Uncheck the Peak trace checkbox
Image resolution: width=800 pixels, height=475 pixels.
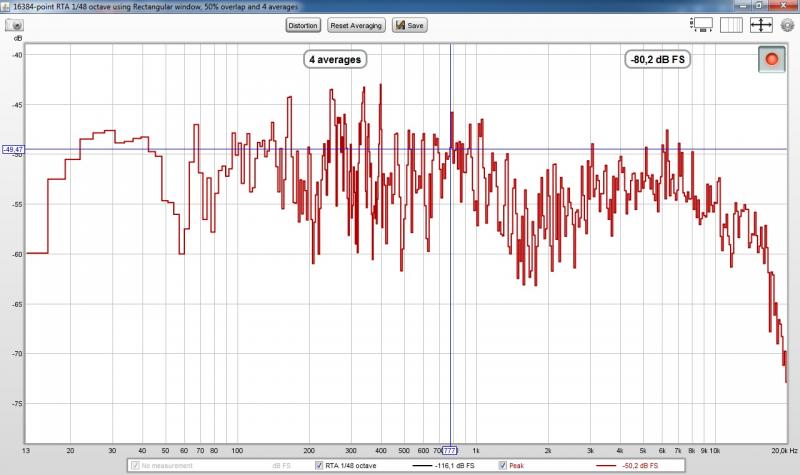[x=503, y=466]
